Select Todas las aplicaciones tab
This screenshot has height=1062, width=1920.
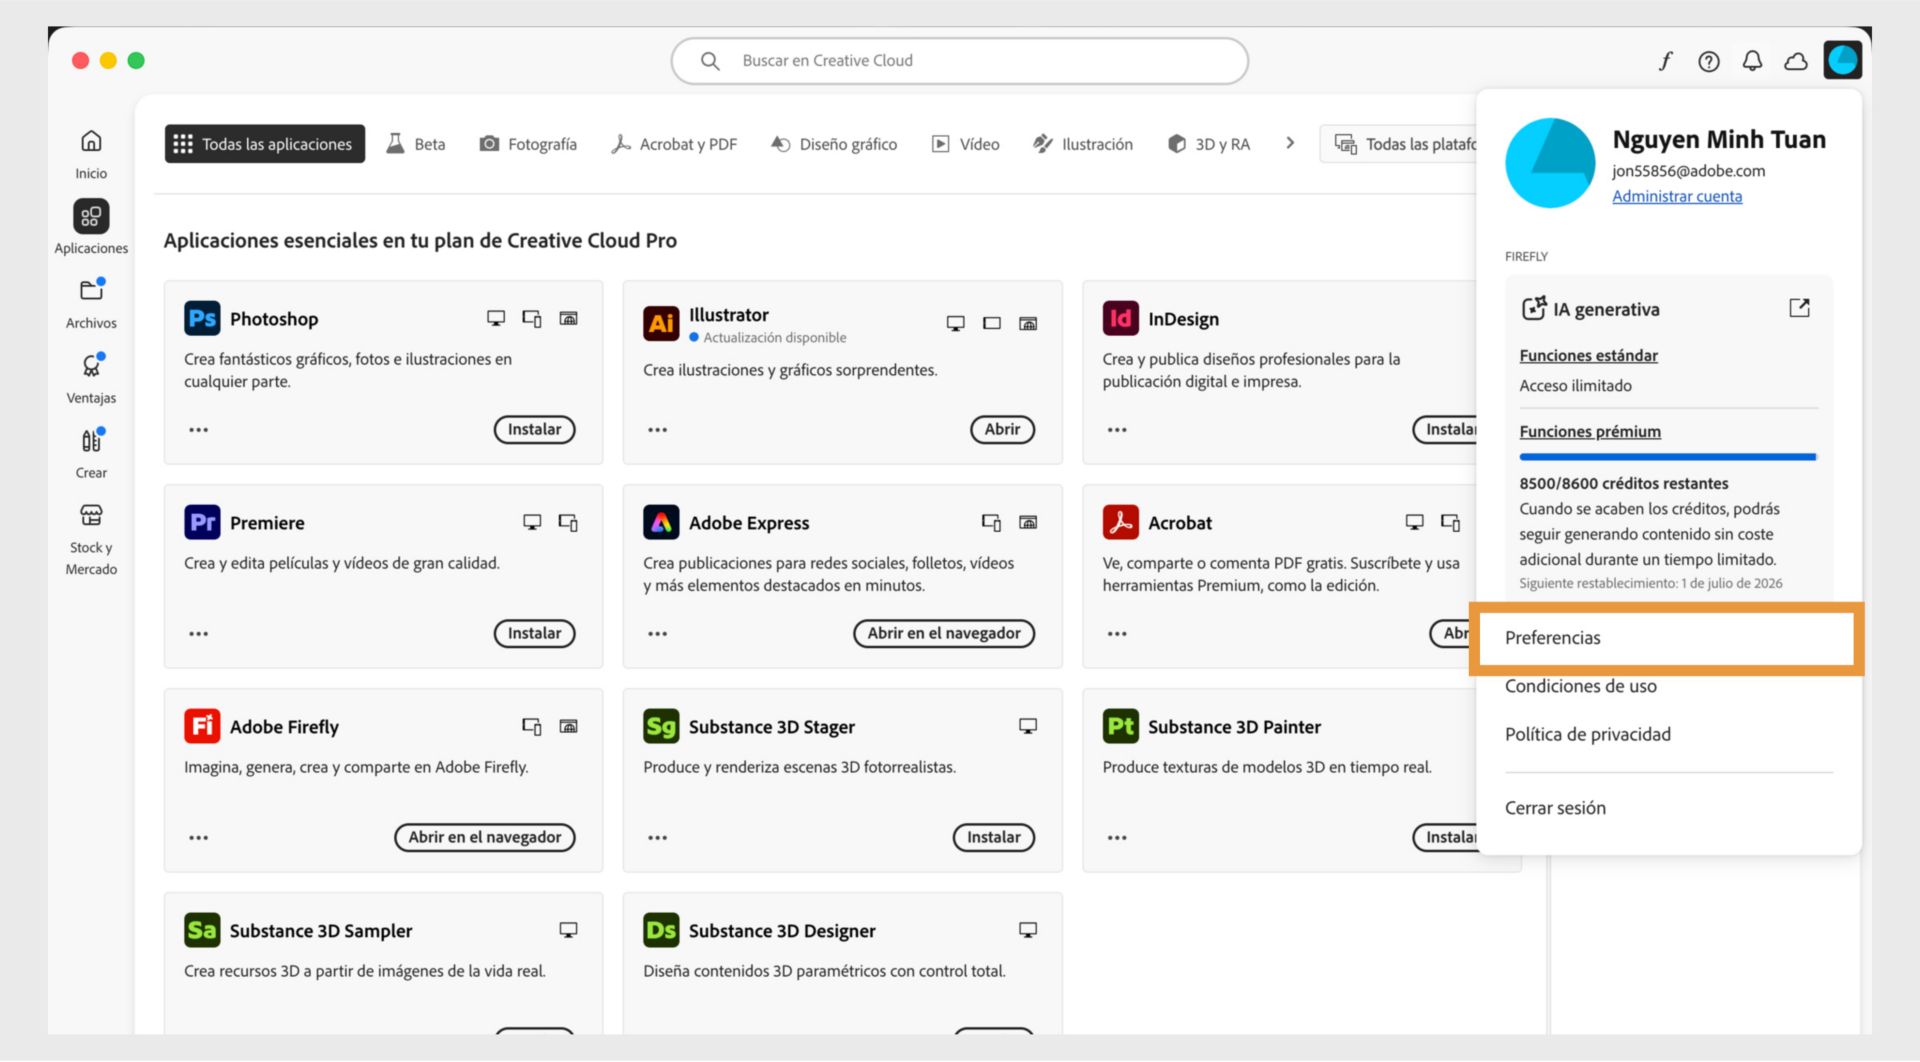pos(265,144)
